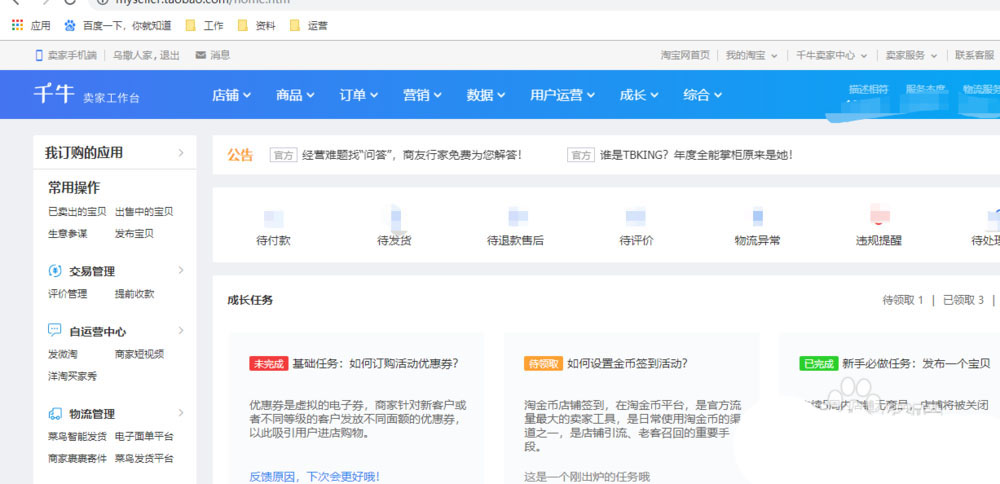This screenshot has height=484, width=1000.
Task: Read announcement 经营难题找问答
Action: [x=412, y=155]
